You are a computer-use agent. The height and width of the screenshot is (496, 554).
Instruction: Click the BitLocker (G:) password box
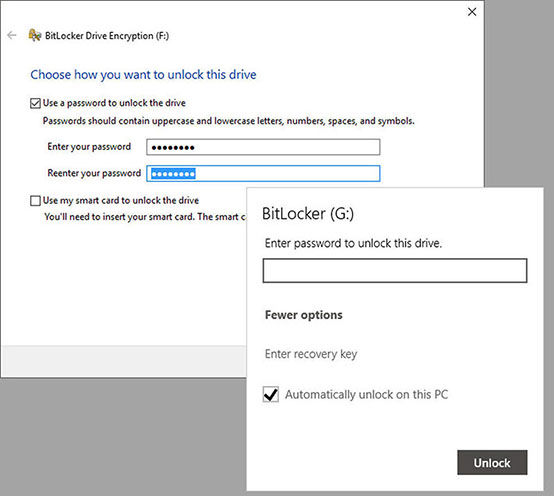[395, 271]
